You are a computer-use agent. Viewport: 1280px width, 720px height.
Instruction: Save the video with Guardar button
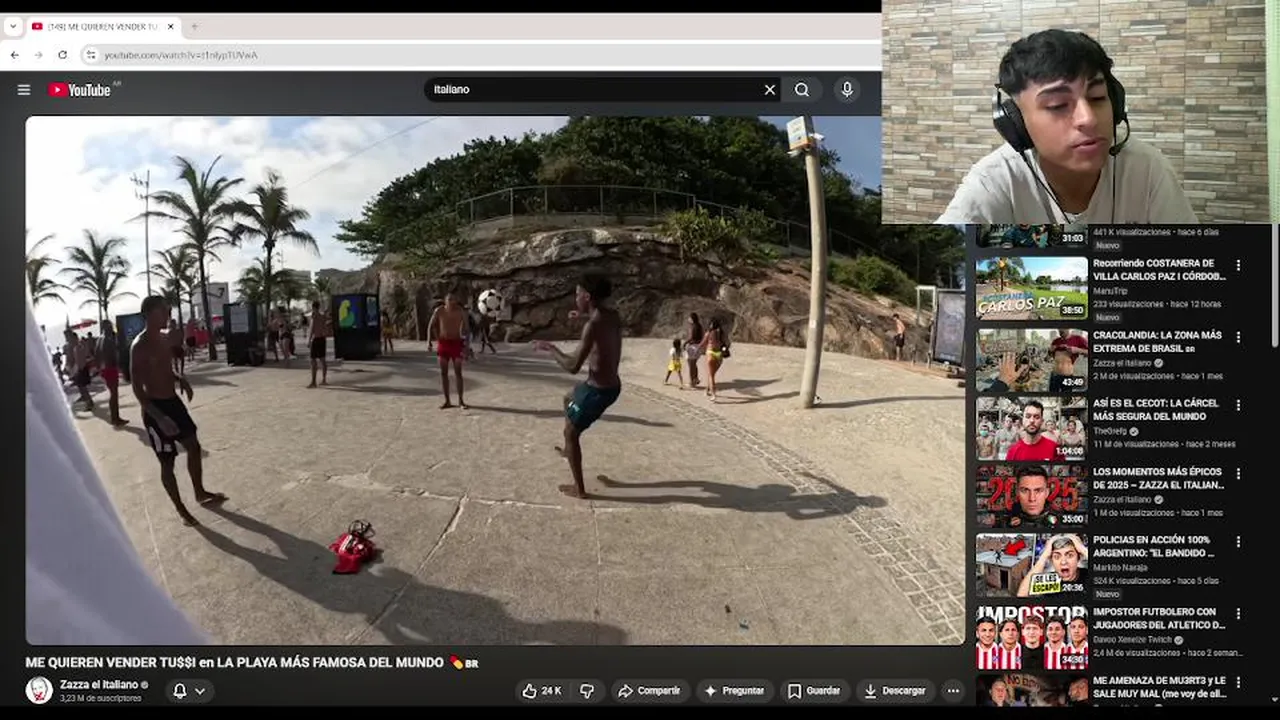tap(814, 691)
